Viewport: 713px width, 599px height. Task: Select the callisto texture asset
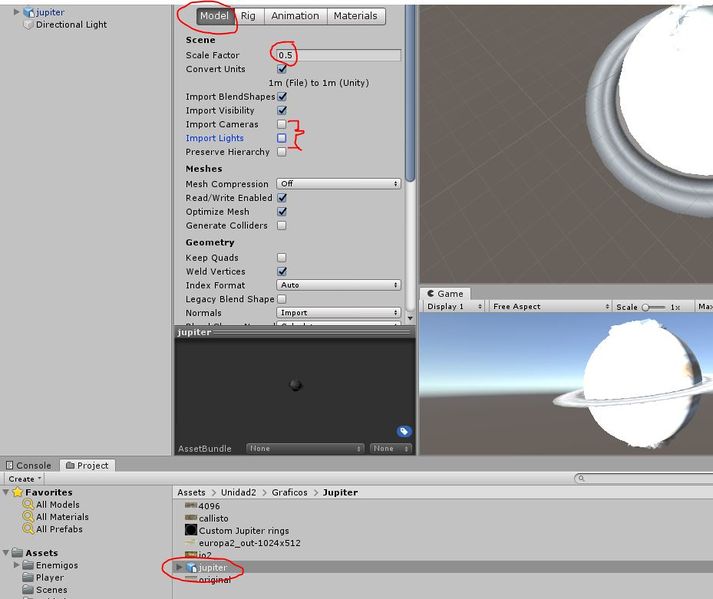(x=207, y=518)
